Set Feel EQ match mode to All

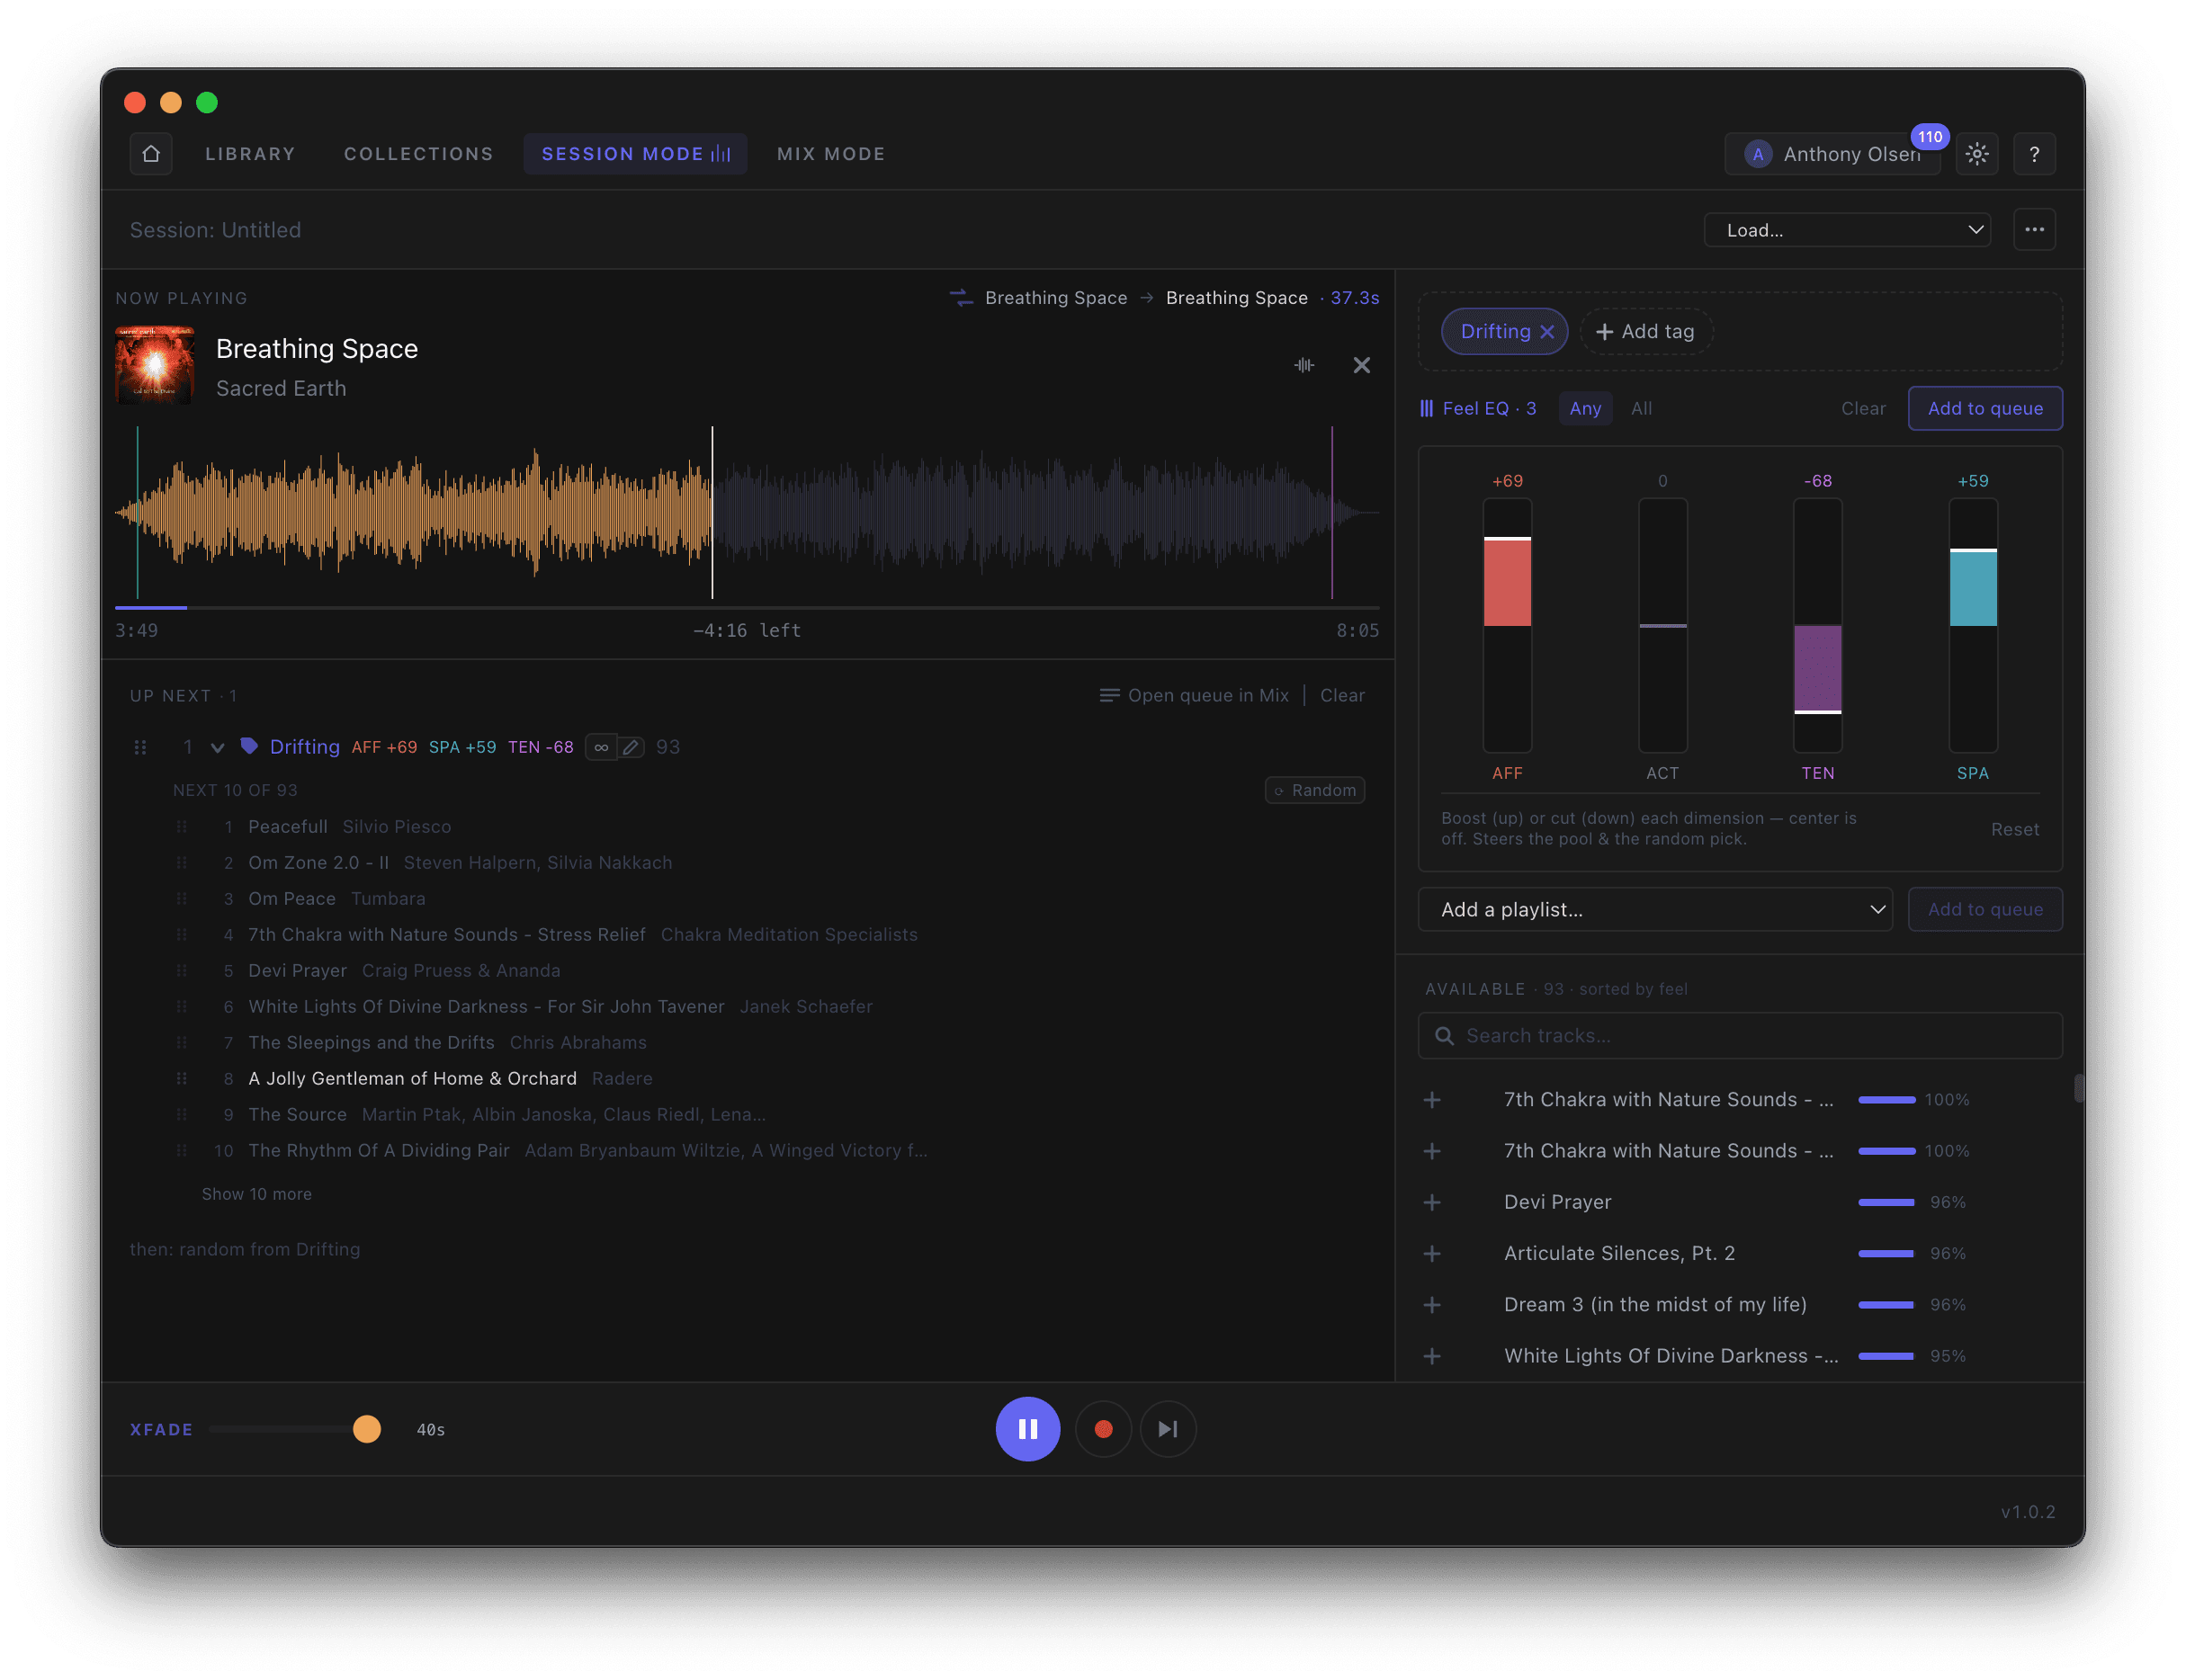pos(1641,408)
